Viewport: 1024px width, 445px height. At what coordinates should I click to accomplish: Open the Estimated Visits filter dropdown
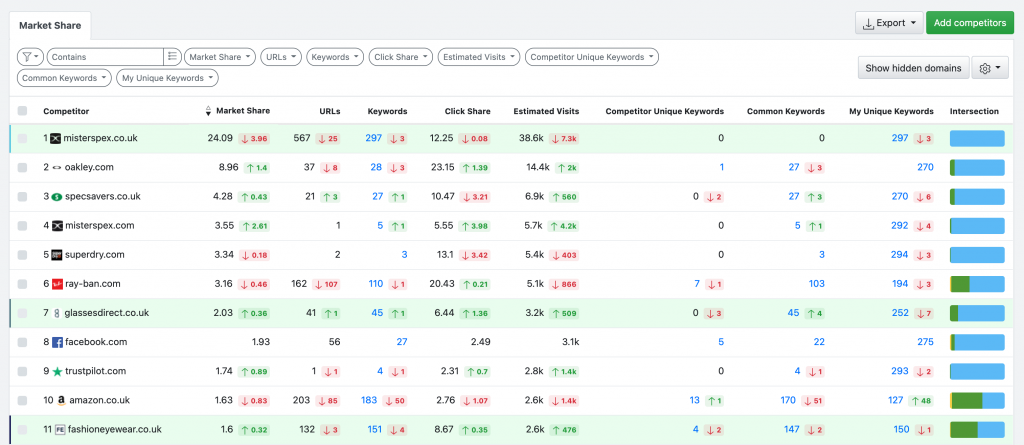tap(479, 57)
